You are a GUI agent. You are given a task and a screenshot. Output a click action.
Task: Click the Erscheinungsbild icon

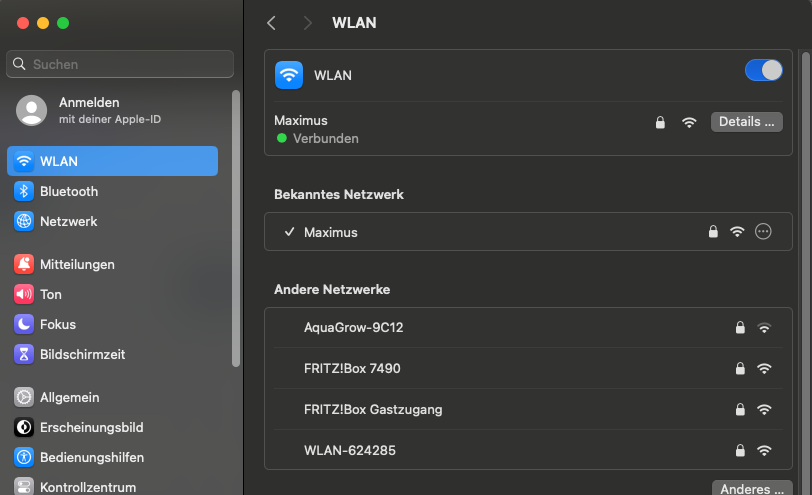(x=24, y=427)
